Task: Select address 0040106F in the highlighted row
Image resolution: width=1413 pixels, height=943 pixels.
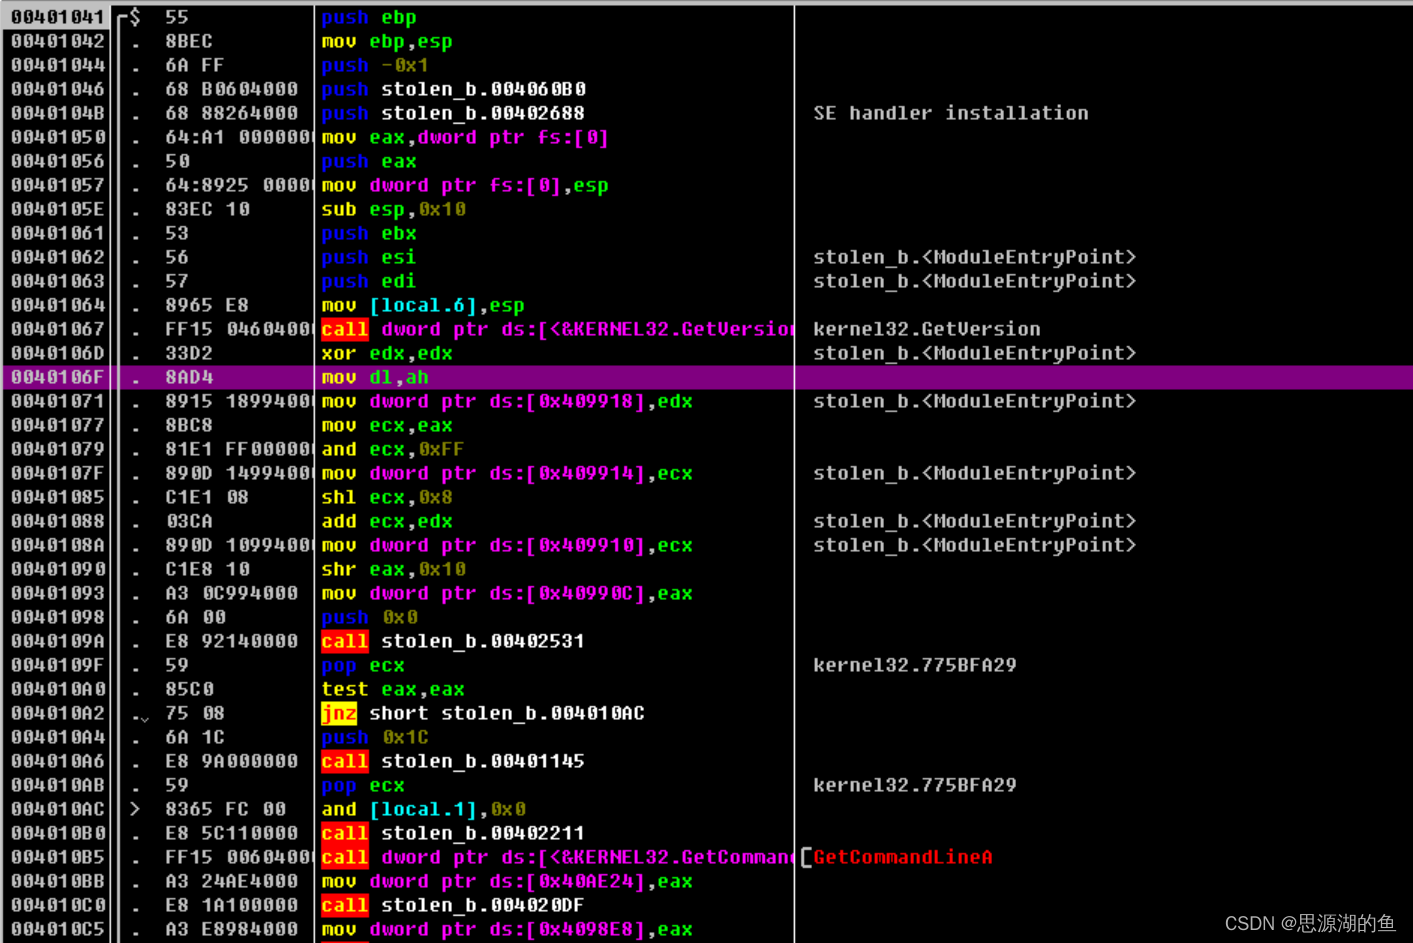Action: 58,377
